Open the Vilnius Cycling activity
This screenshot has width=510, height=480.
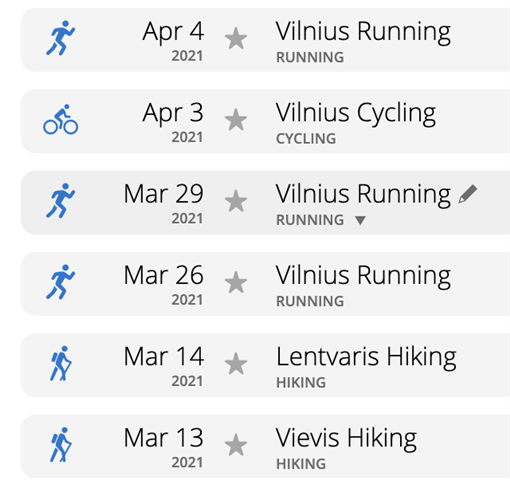point(356,113)
